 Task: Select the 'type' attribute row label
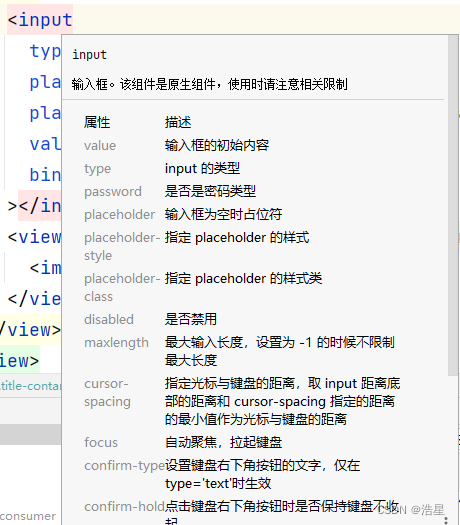pyautogui.click(x=97, y=169)
